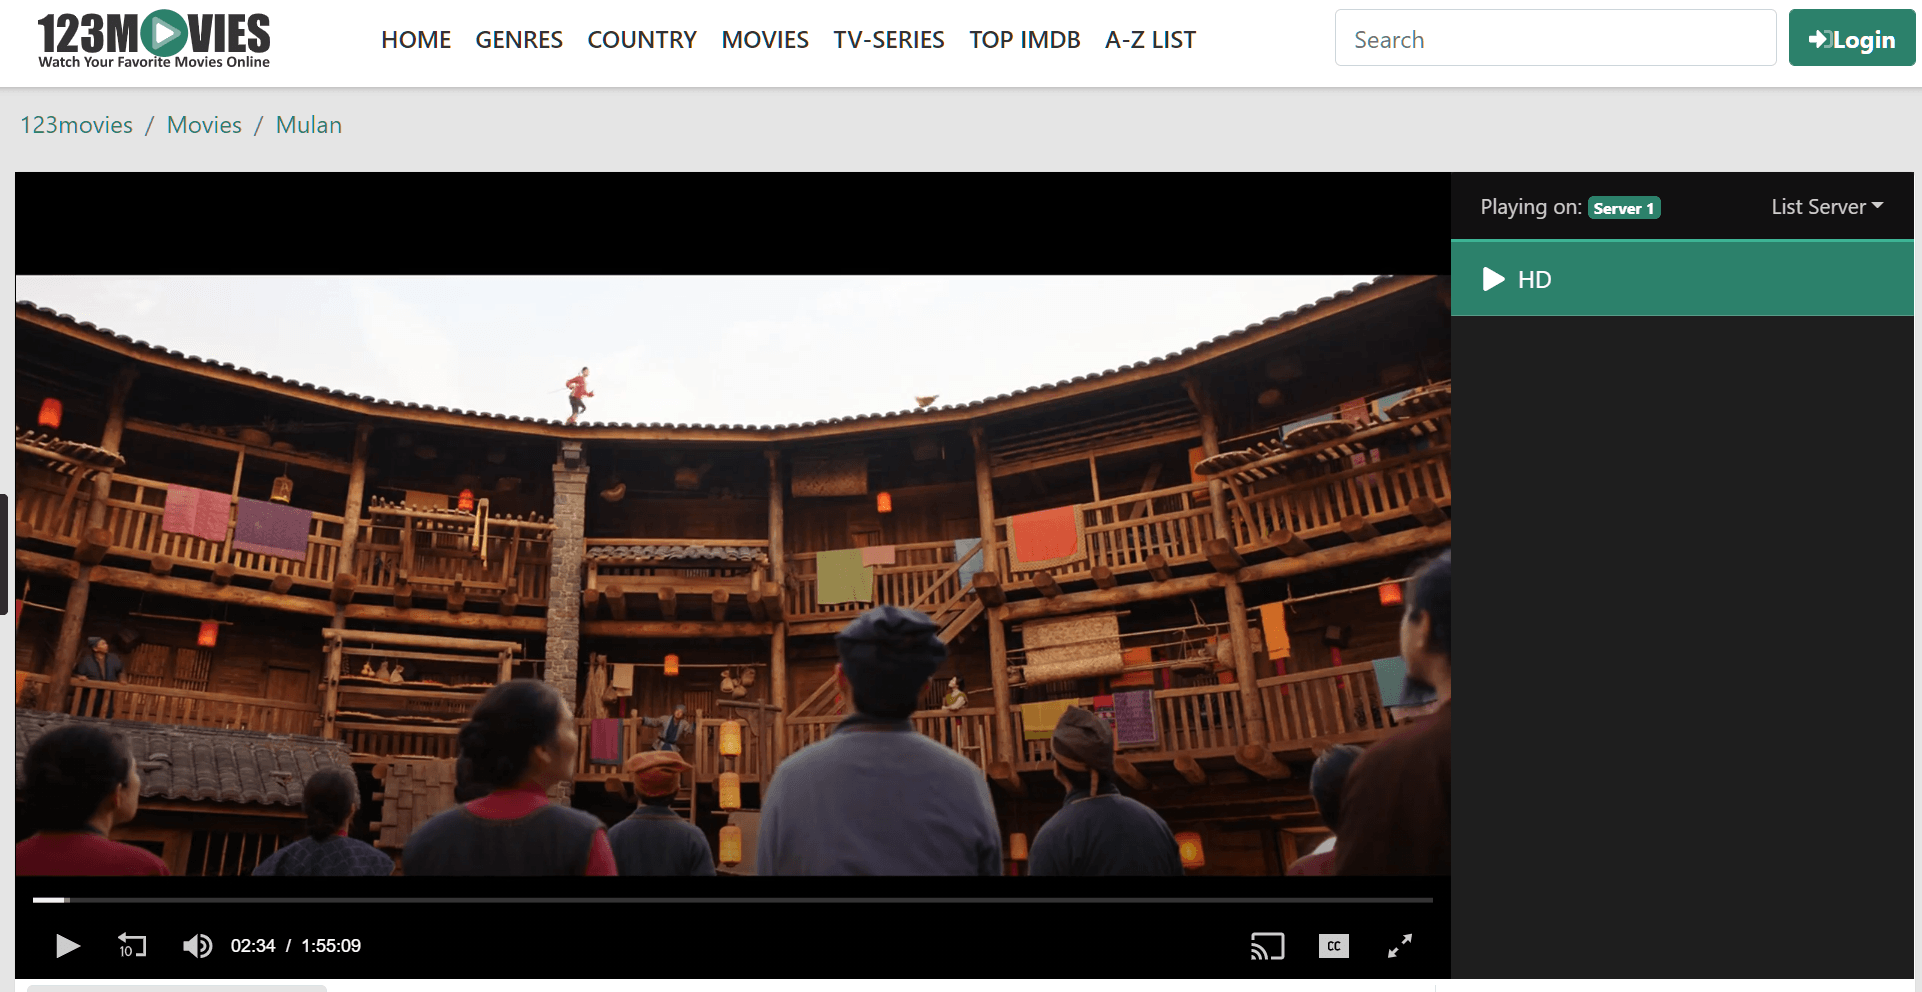1922x992 pixels.
Task: Click the 123Movies logo
Action: [x=154, y=40]
